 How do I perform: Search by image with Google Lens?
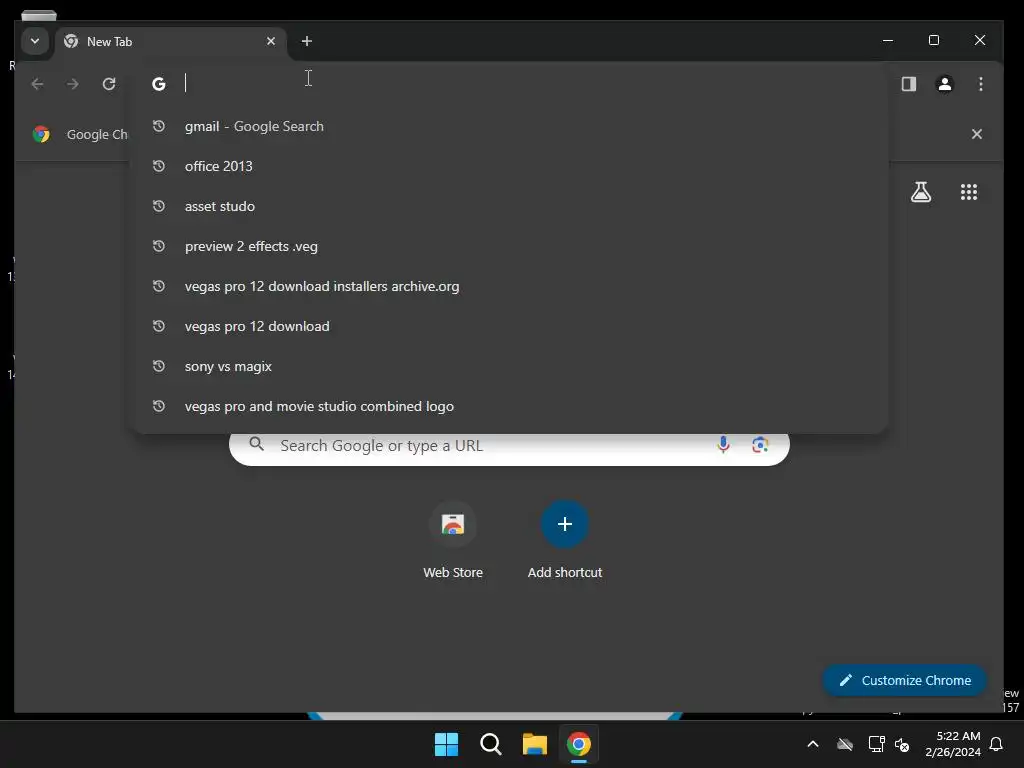pos(760,445)
